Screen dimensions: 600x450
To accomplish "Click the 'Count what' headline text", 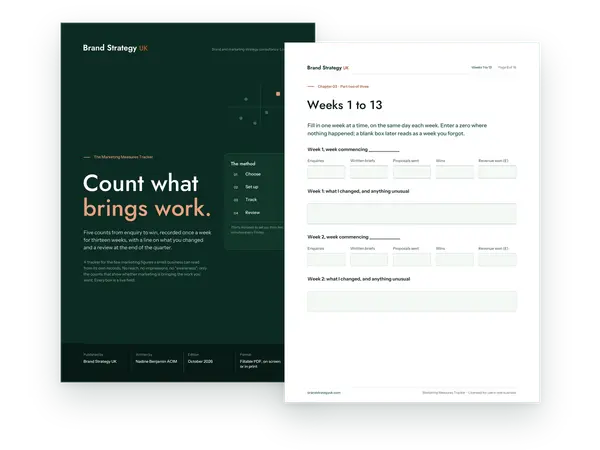I will click(141, 183).
